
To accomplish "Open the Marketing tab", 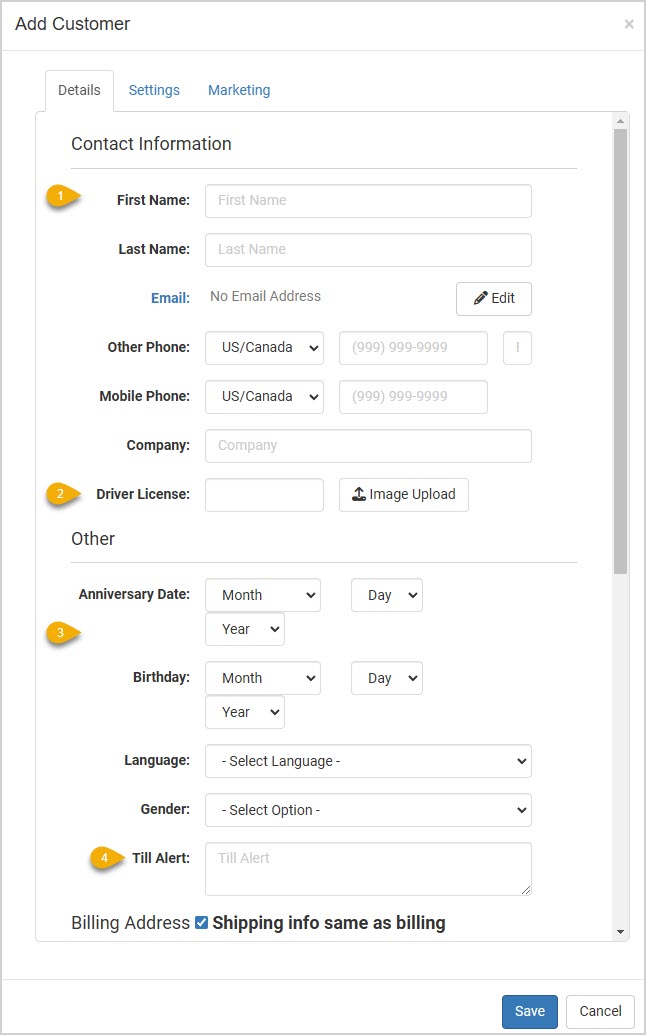I will [239, 90].
